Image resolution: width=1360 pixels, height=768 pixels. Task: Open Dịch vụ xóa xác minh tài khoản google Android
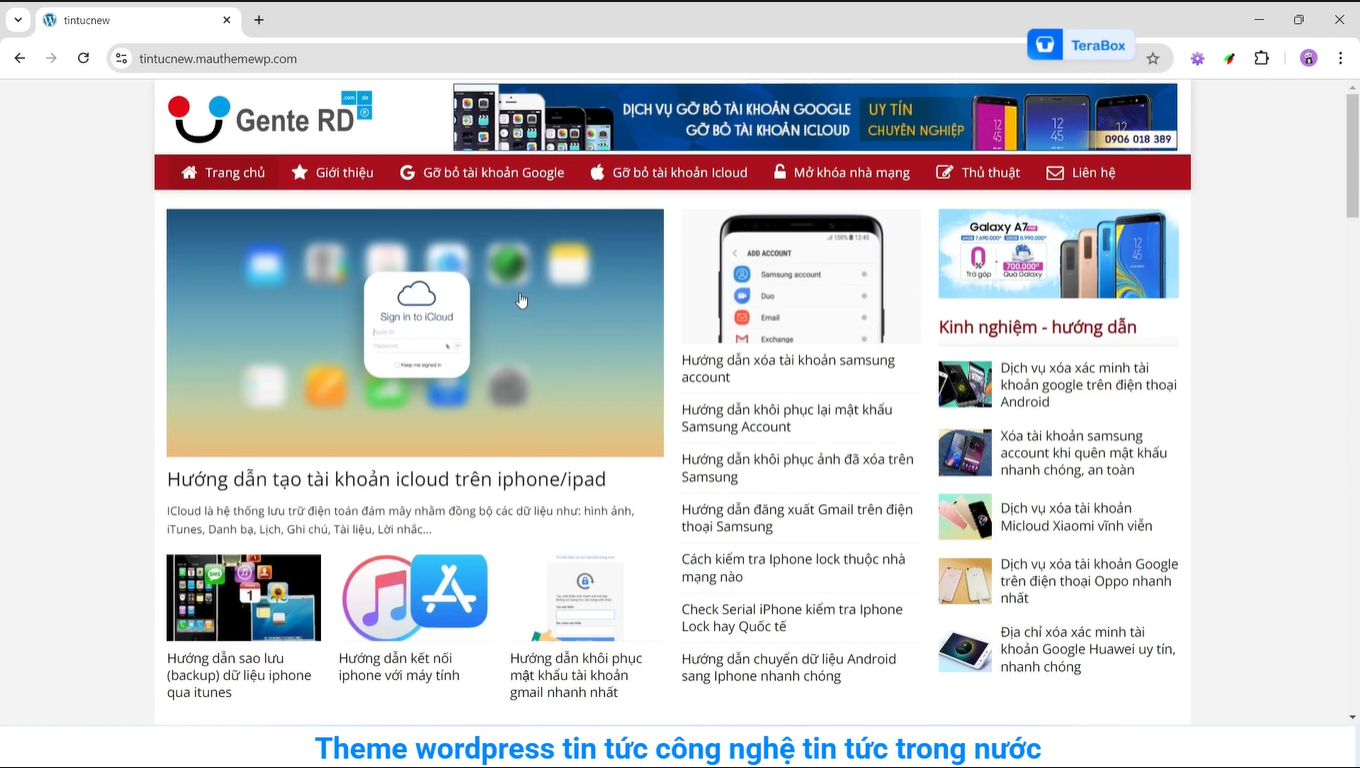coord(1088,385)
